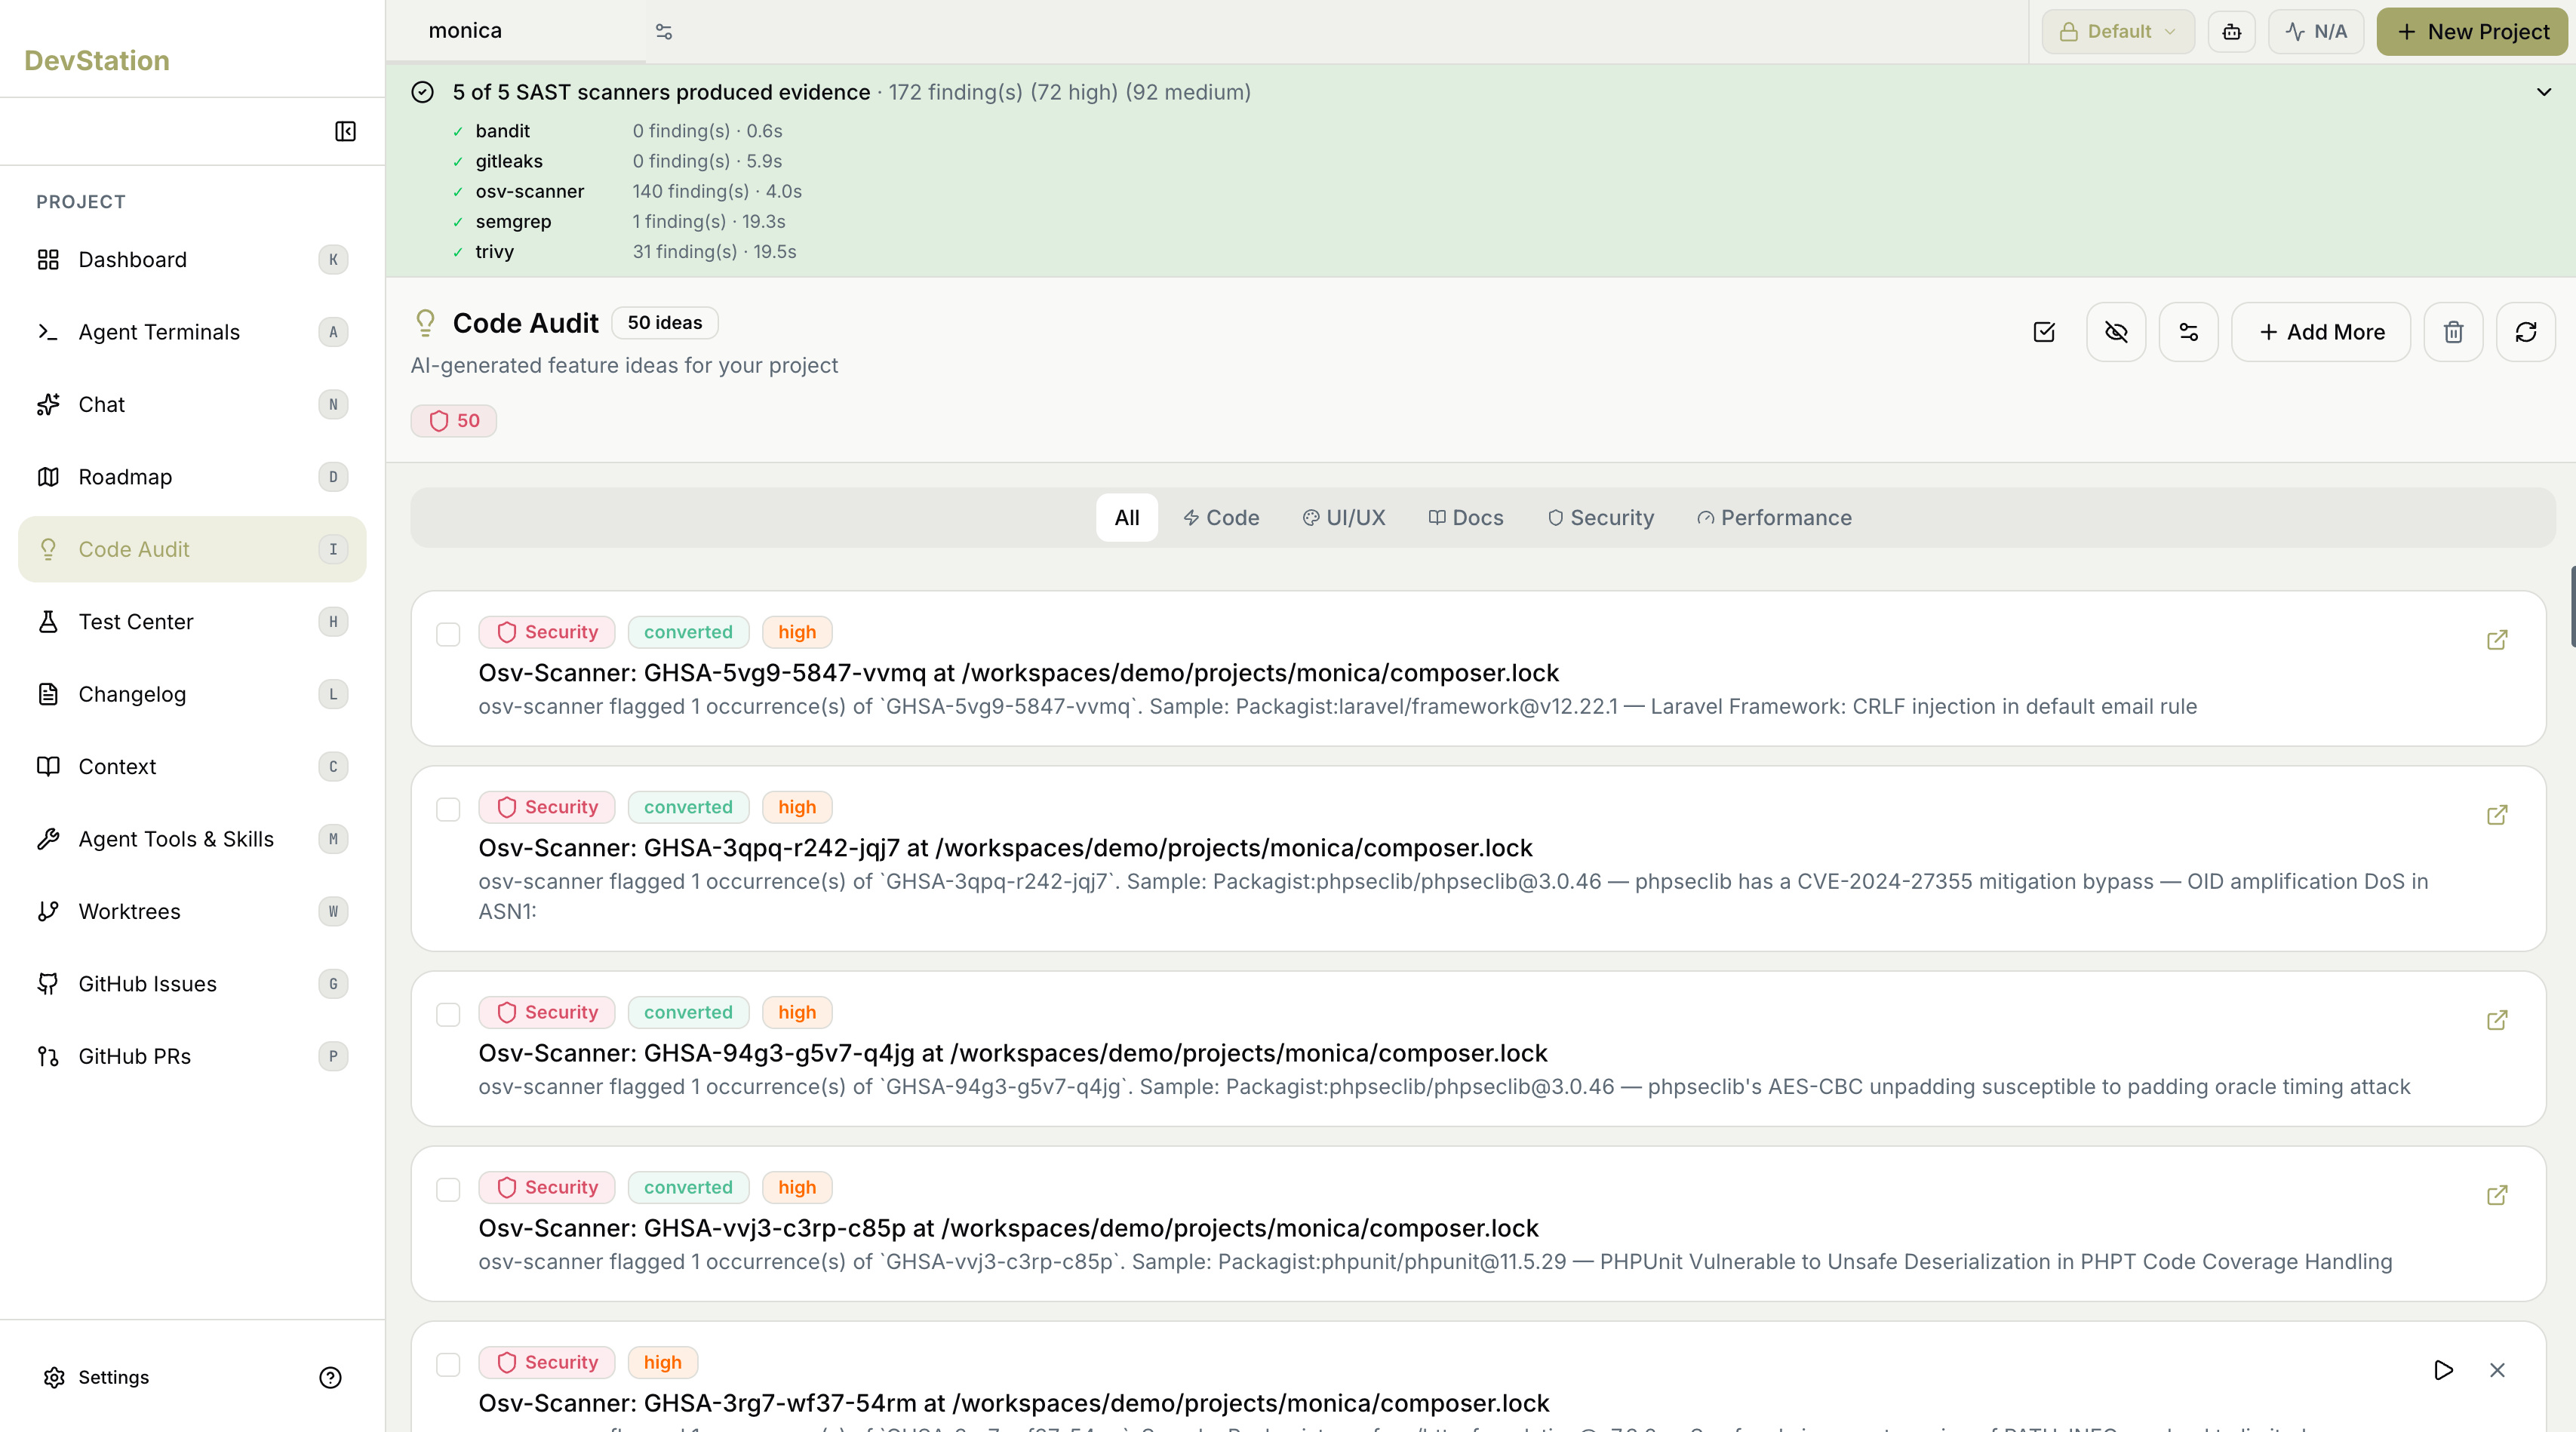Click the security 50 count badge

(454, 421)
